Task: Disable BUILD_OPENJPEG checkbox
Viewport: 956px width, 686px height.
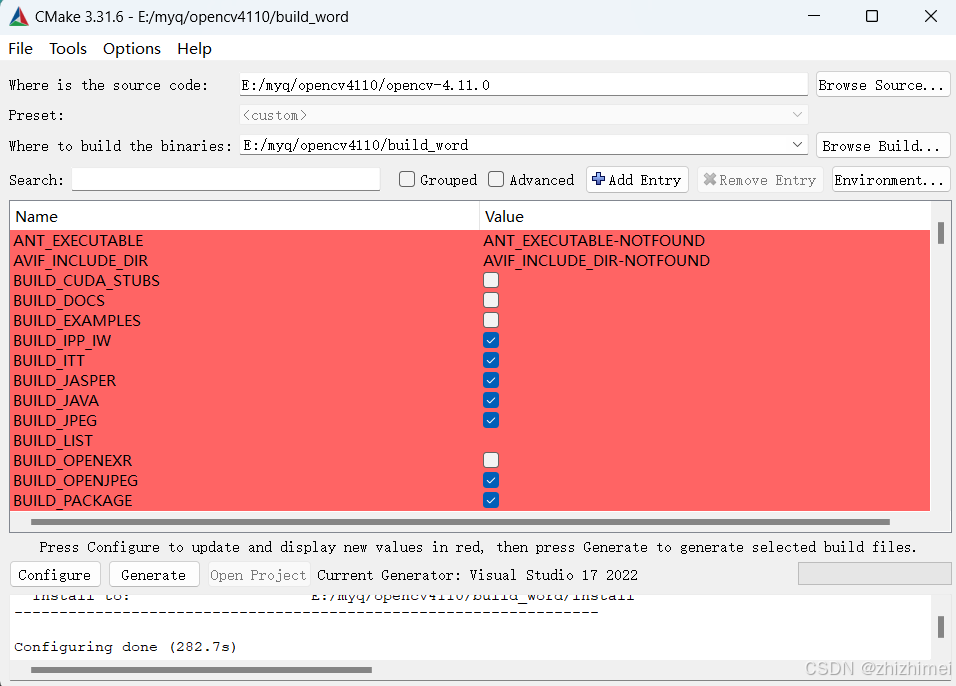Action: pyautogui.click(x=491, y=481)
